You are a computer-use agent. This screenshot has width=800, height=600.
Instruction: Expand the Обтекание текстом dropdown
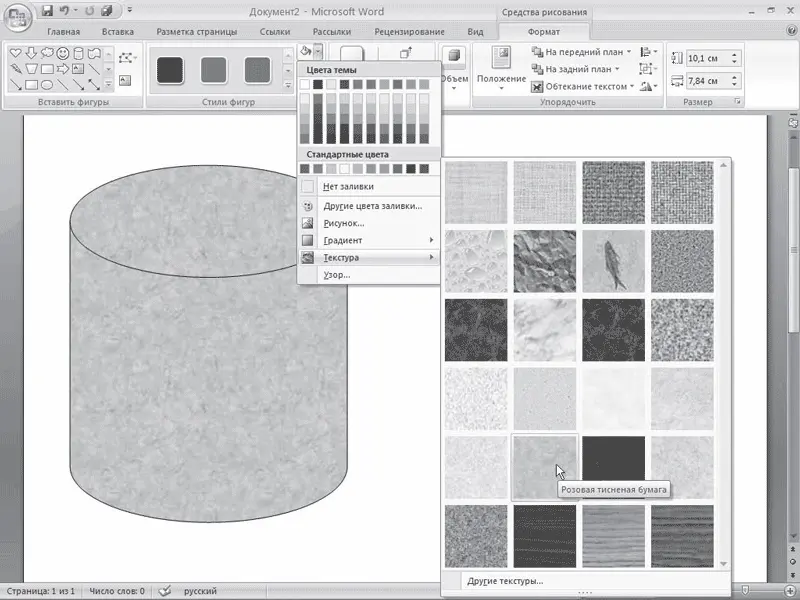click(632, 87)
